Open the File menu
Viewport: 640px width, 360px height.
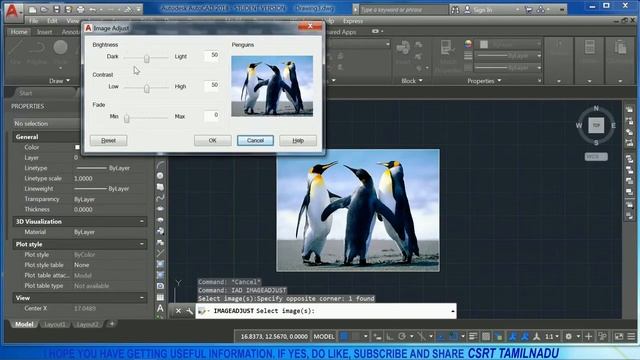pyautogui.click(x=33, y=21)
